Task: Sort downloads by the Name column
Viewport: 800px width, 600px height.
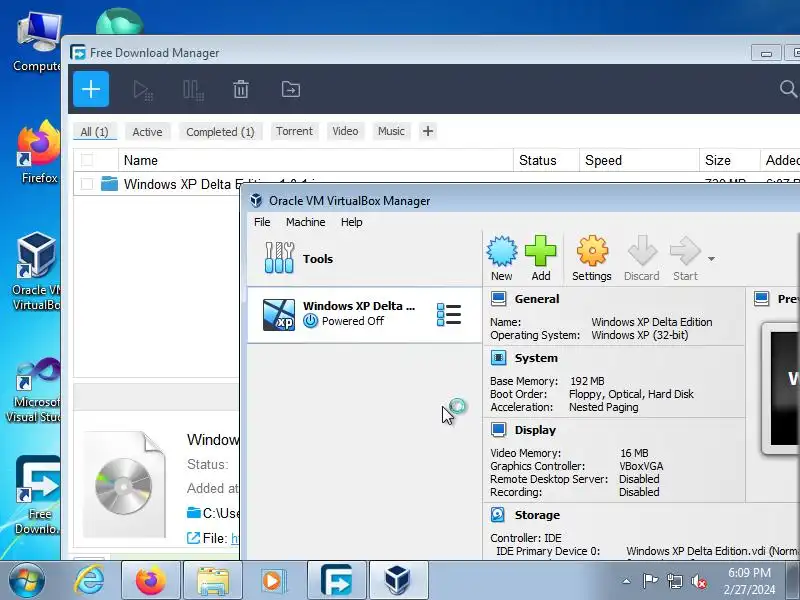Action: tap(315, 160)
